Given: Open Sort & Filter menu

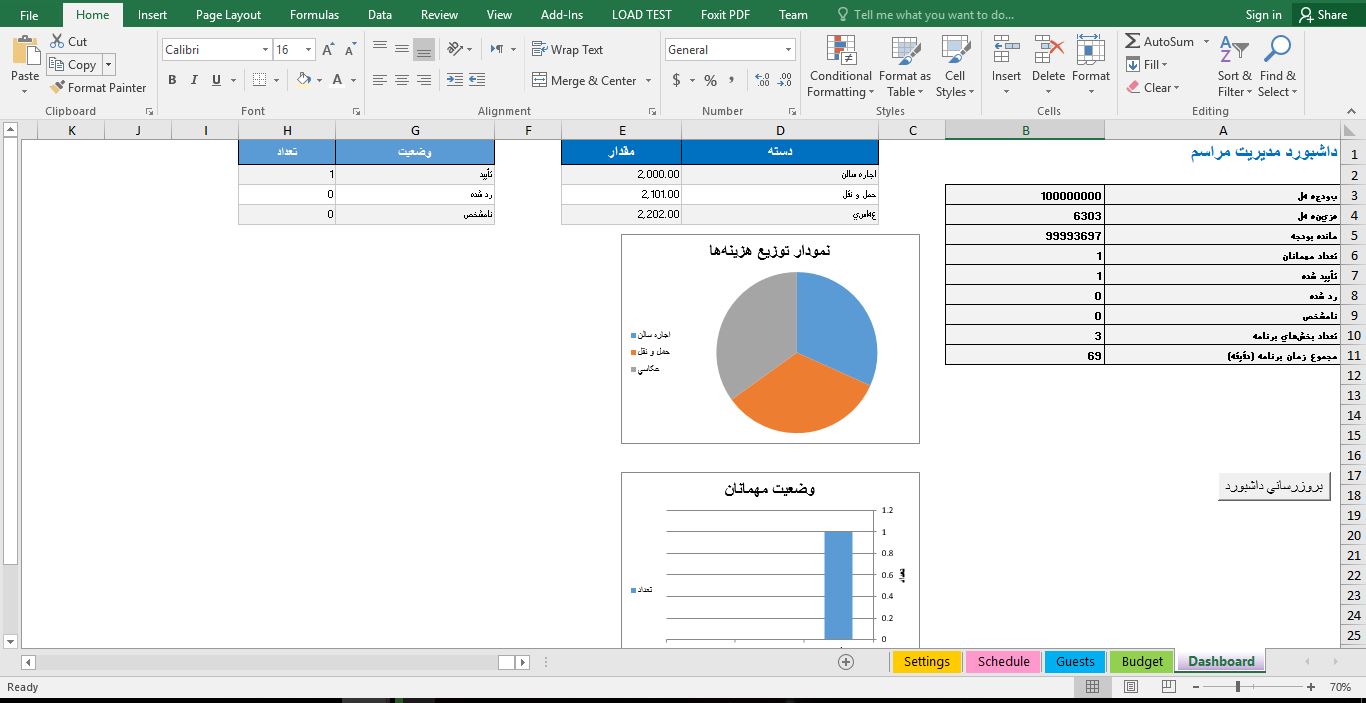Looking at the screenshot, I should click(x=1234, y=67).
